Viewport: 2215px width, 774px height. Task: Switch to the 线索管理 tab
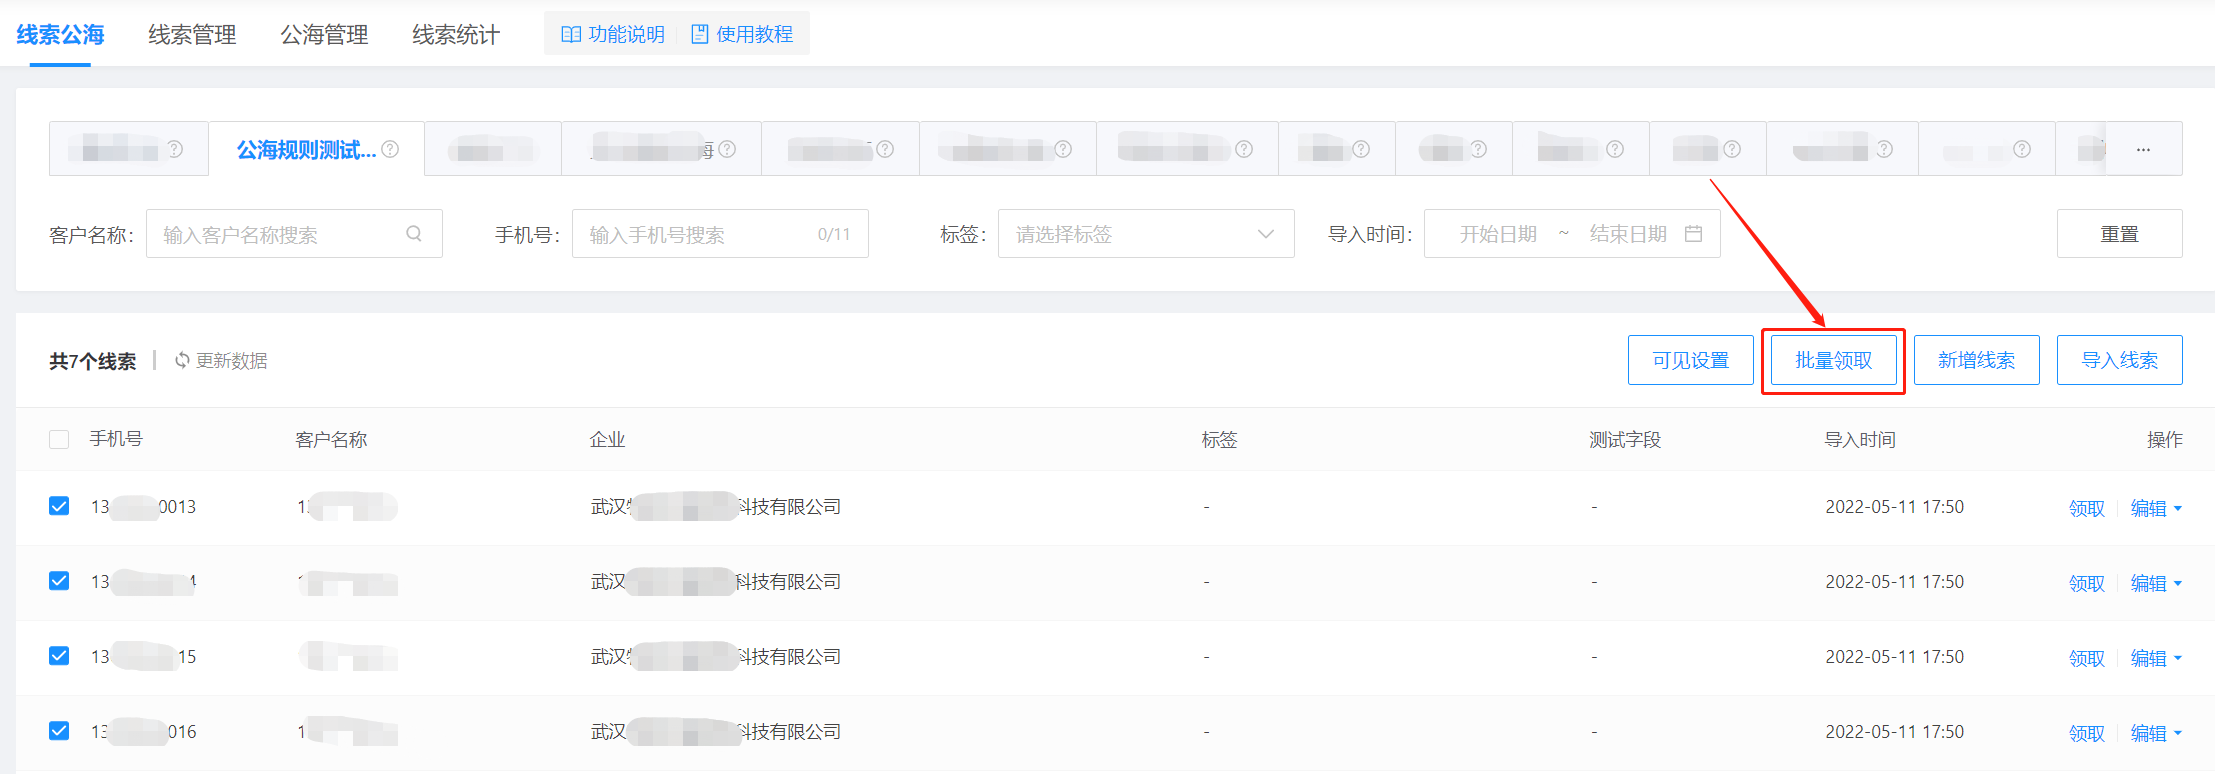[192, 35]
